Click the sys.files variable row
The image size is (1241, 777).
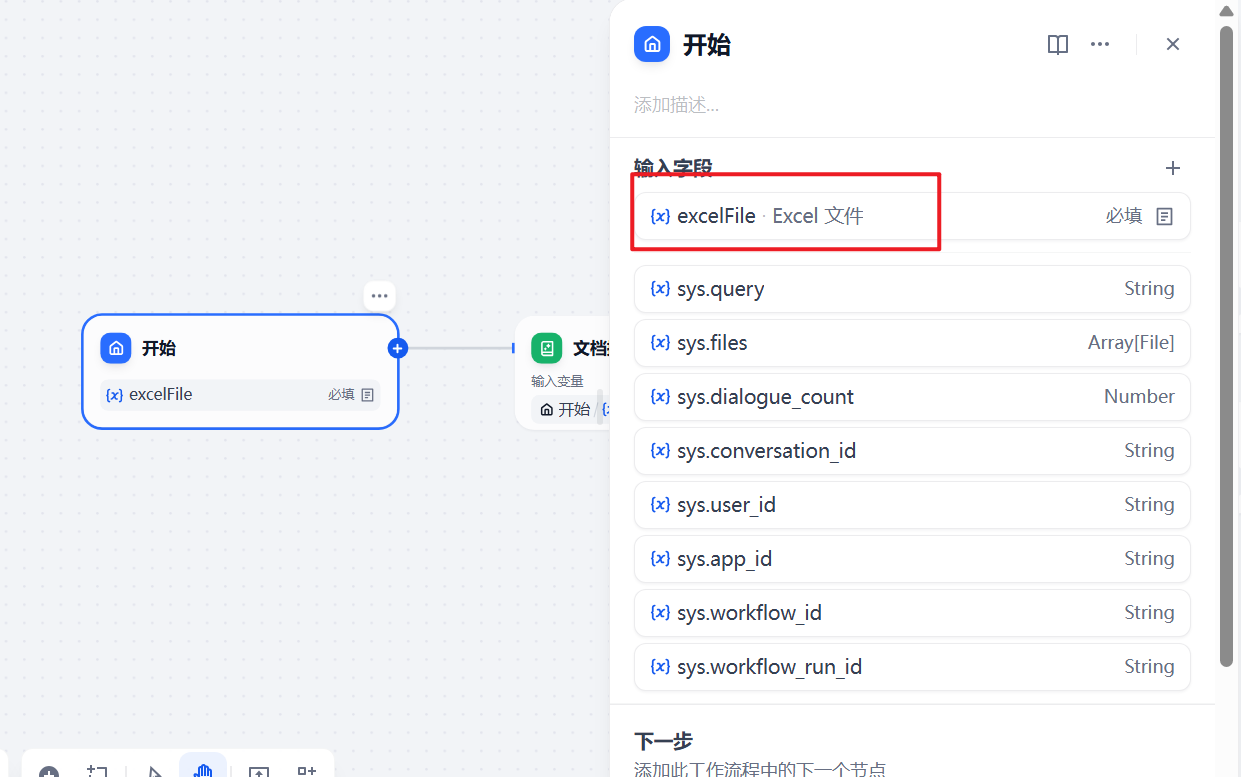(910, 343)
